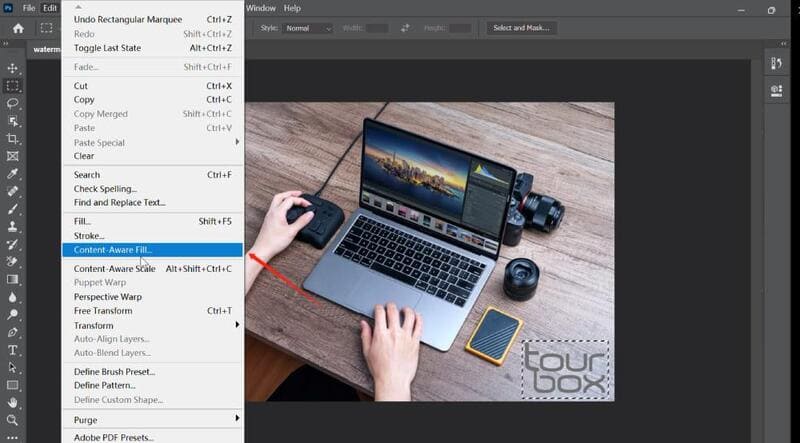Select the Horizontal Type tool
Viewport: 800px width, 443px height.
[x=12, y=350]
